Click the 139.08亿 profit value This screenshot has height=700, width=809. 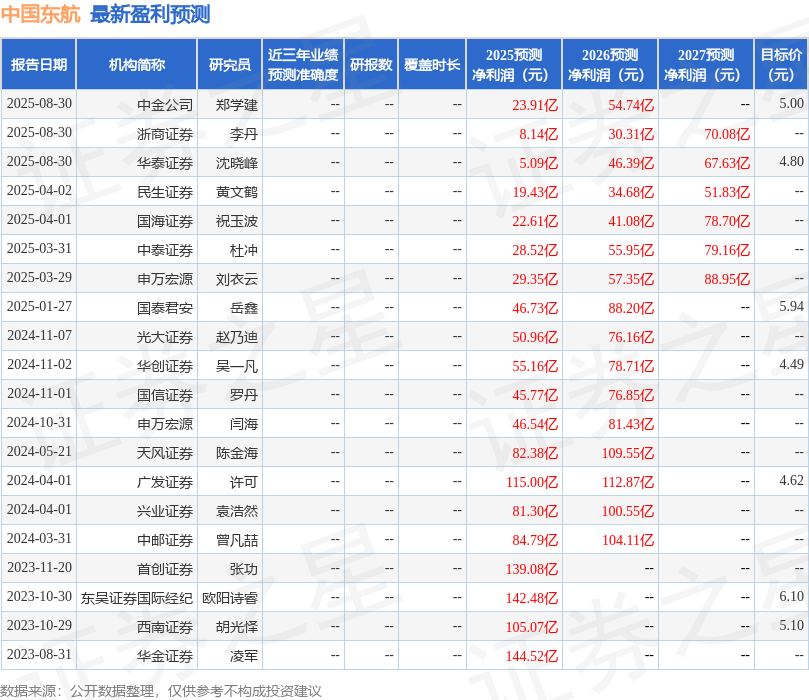tap(532, 568)
